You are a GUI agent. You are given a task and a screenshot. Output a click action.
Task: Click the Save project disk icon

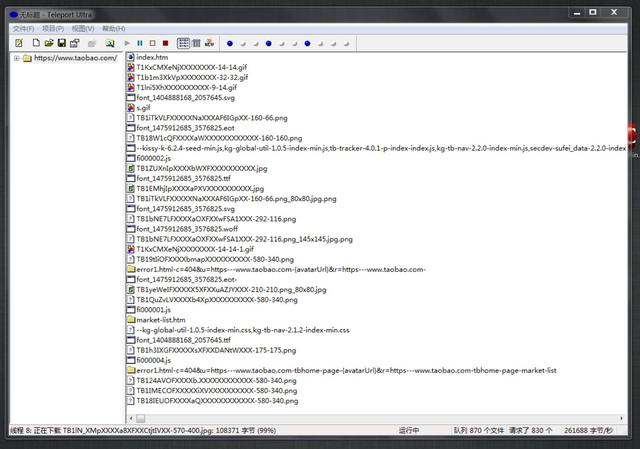tap(62, 43)
